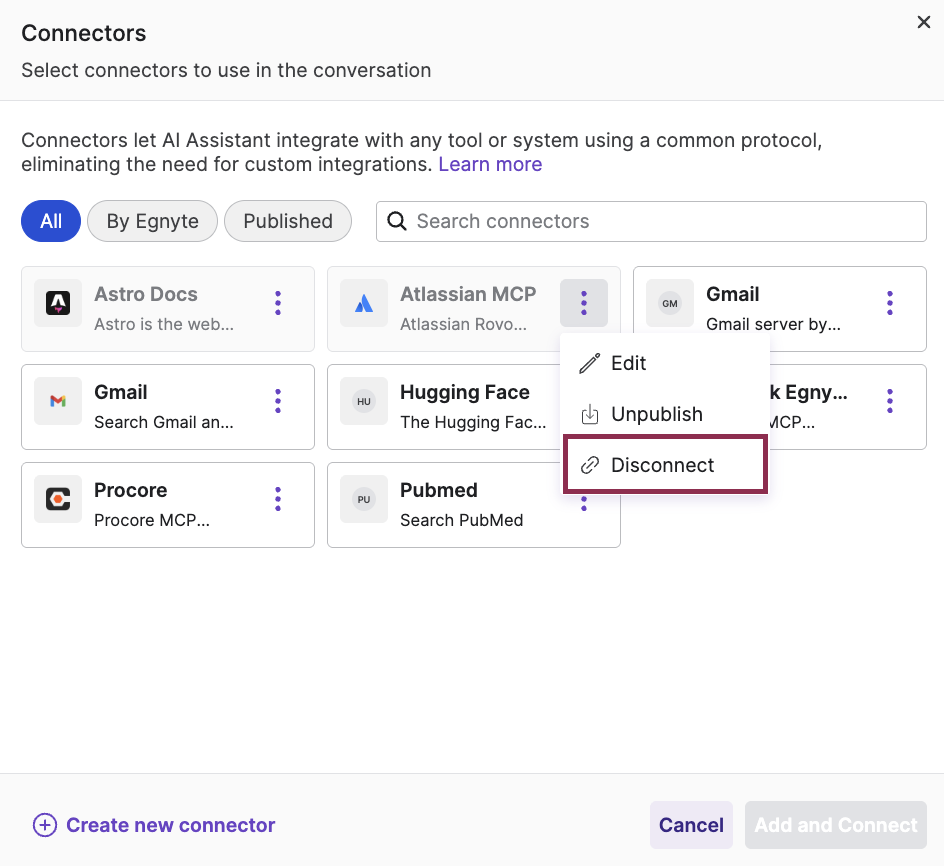Open options menu for Procore connector

(277, 499)
